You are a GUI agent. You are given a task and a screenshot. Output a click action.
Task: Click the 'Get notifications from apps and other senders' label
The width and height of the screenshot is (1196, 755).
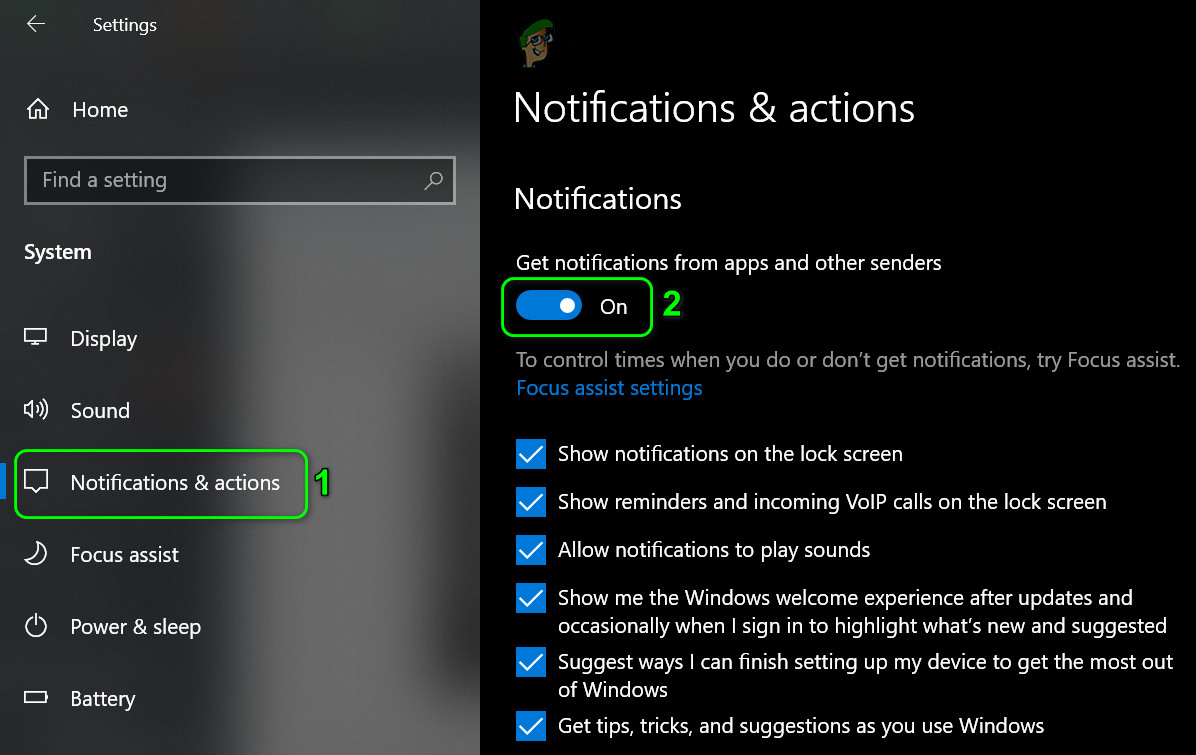tap(728, 263)
